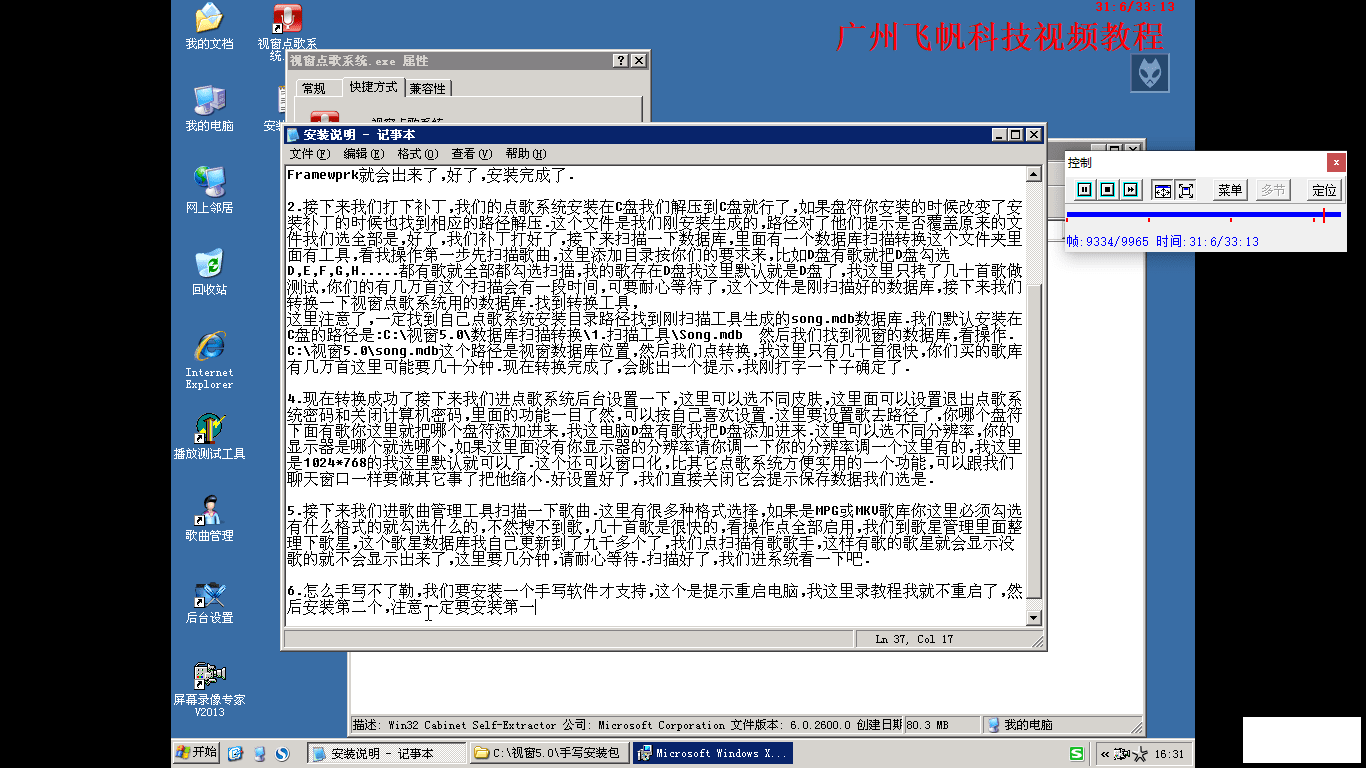This screenshot has height=768, width=1366.
Task: Select 屏幕录像专家 V2013 desktop icon
Action: point(209,688)
